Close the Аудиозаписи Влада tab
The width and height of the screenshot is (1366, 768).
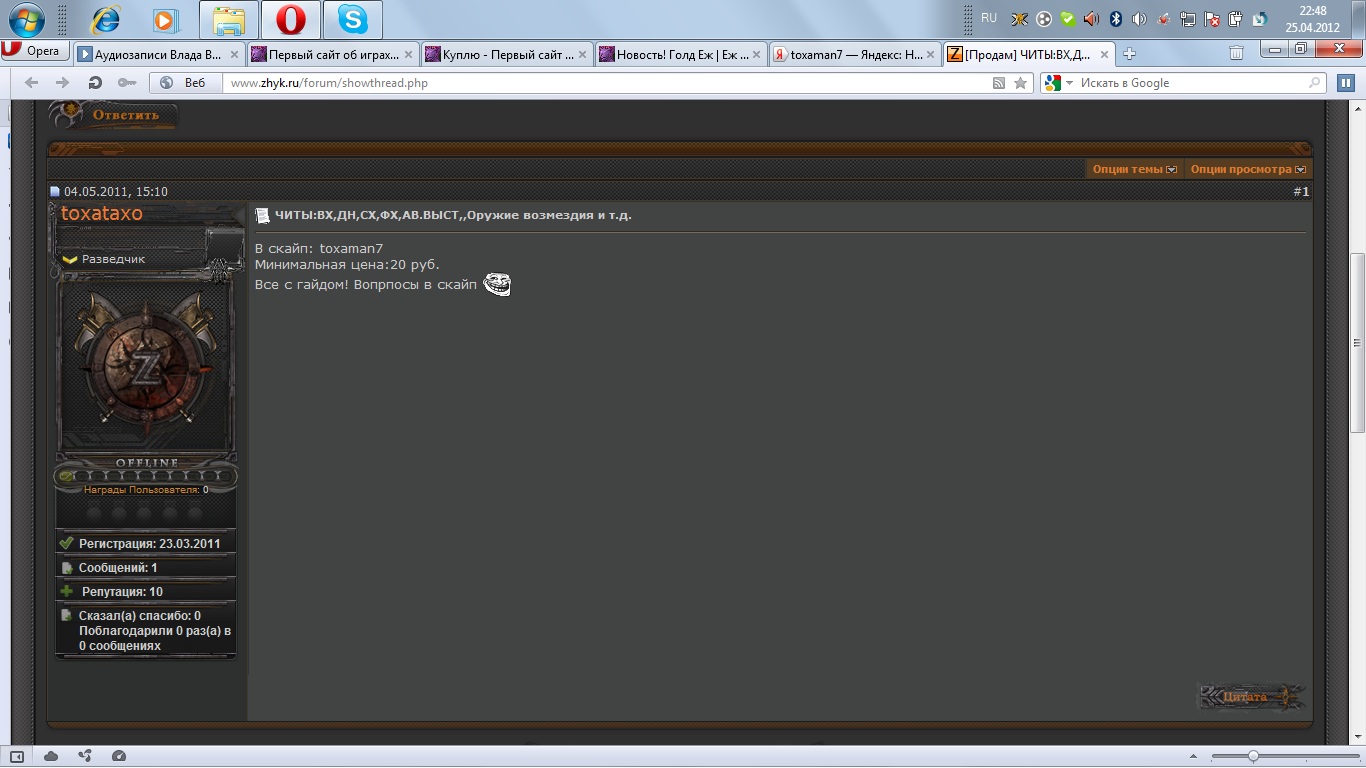coord(234,55)
